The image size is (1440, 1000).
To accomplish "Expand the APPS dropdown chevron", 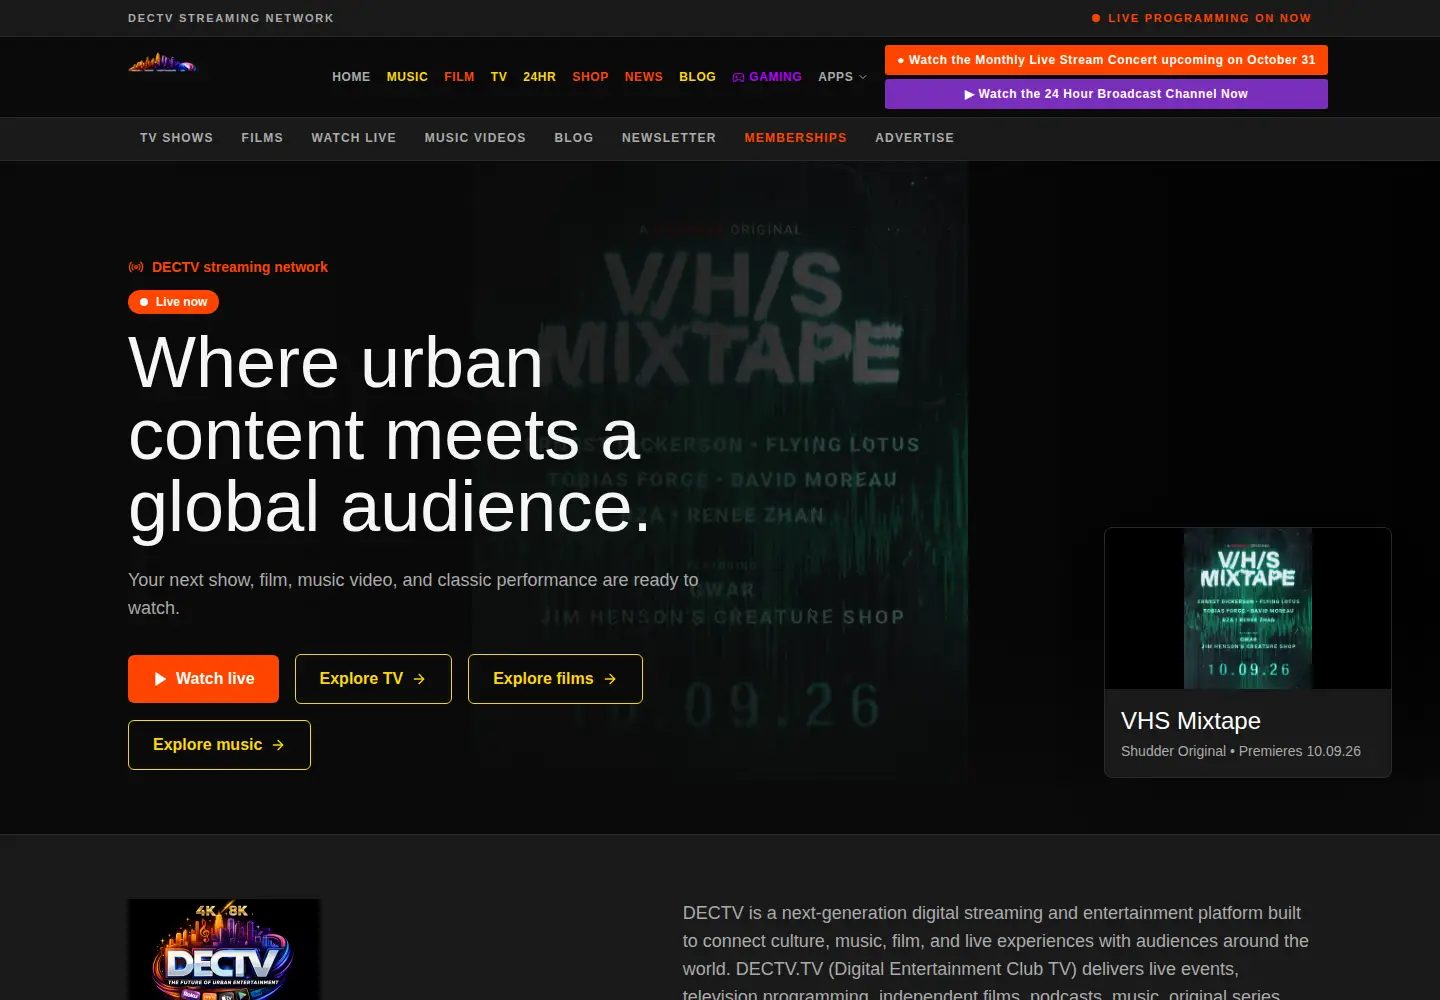I will pyautogui.click(x=863, y=77).
